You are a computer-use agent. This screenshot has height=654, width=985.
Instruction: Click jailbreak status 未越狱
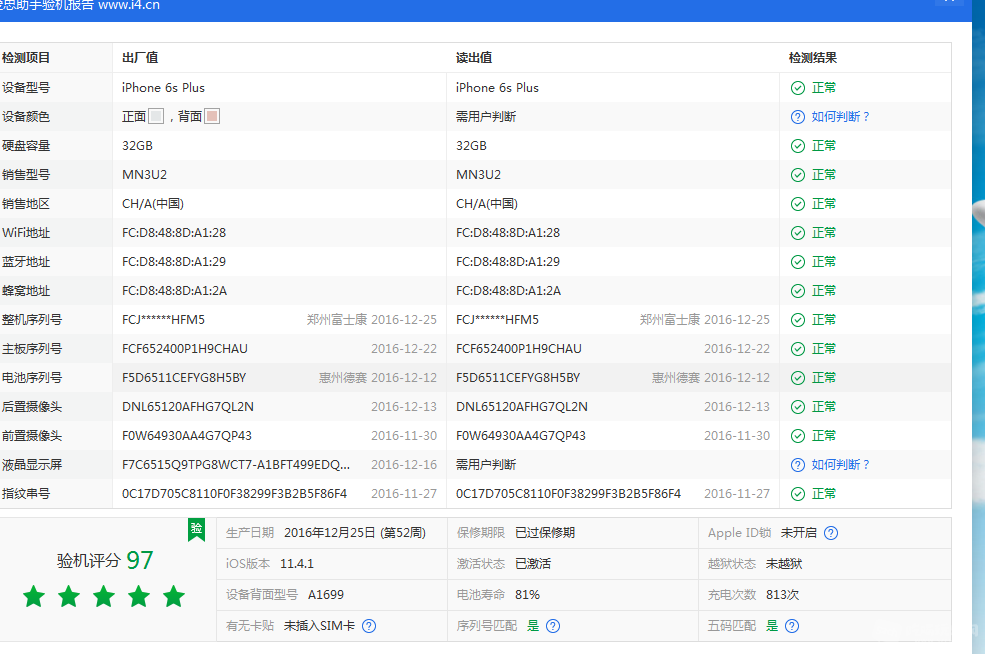pos(783,564)
